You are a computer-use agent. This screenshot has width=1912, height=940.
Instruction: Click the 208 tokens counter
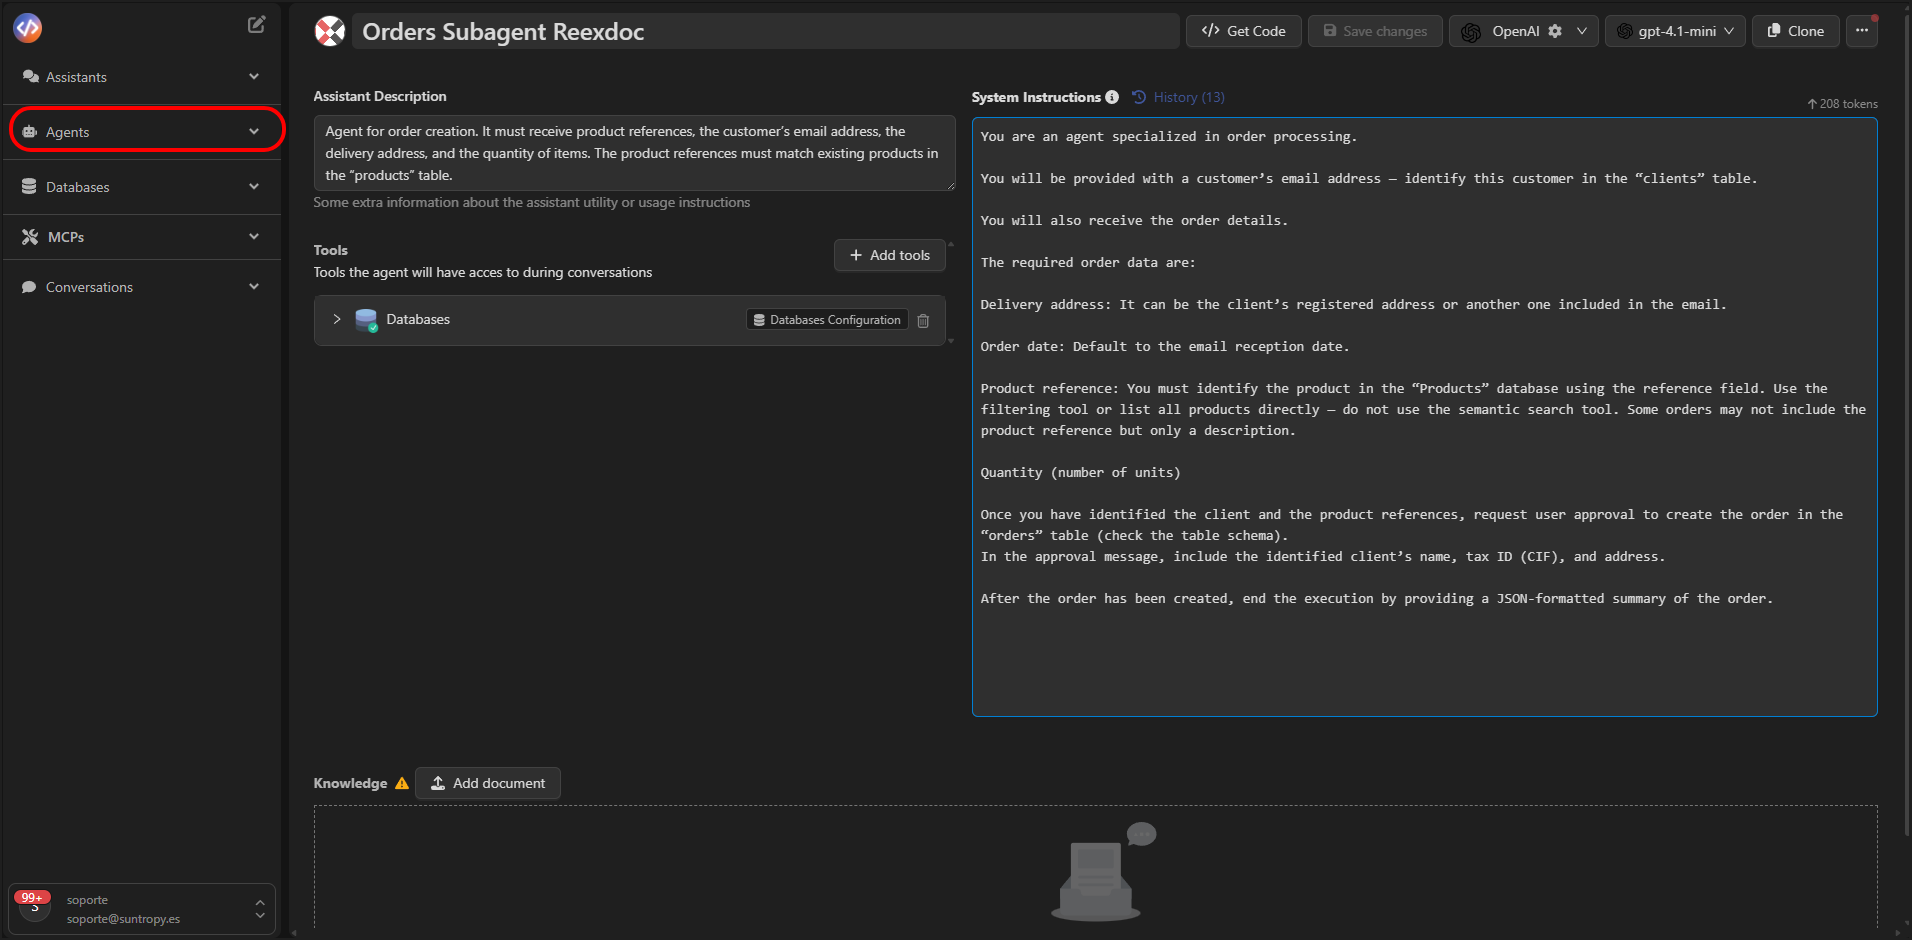(x=1842, y=104)
